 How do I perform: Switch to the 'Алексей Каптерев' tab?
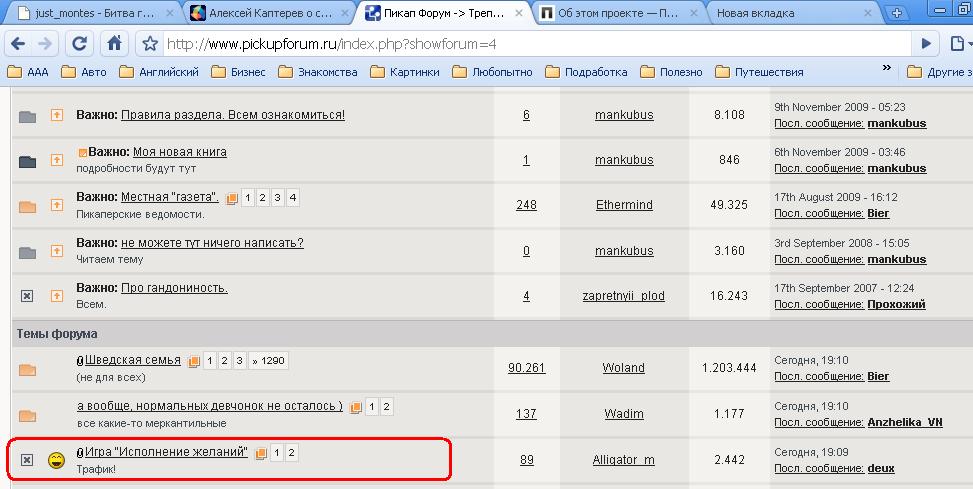point(270,13)
